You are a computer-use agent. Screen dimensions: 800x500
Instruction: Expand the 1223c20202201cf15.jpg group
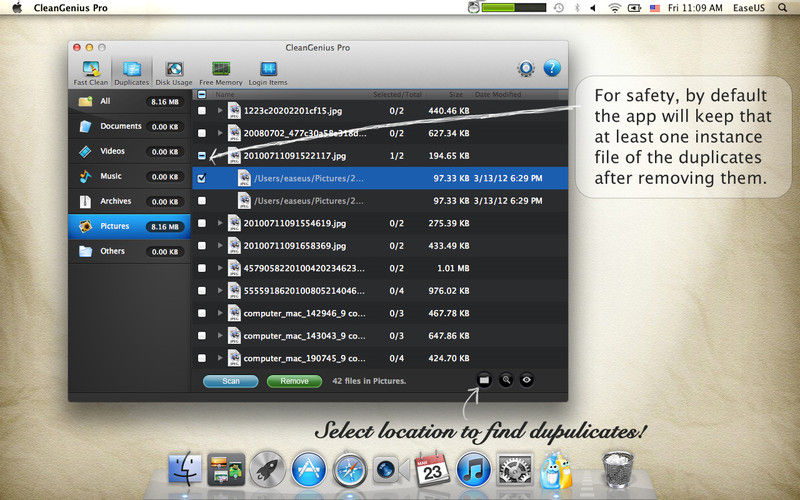point(220,110)
